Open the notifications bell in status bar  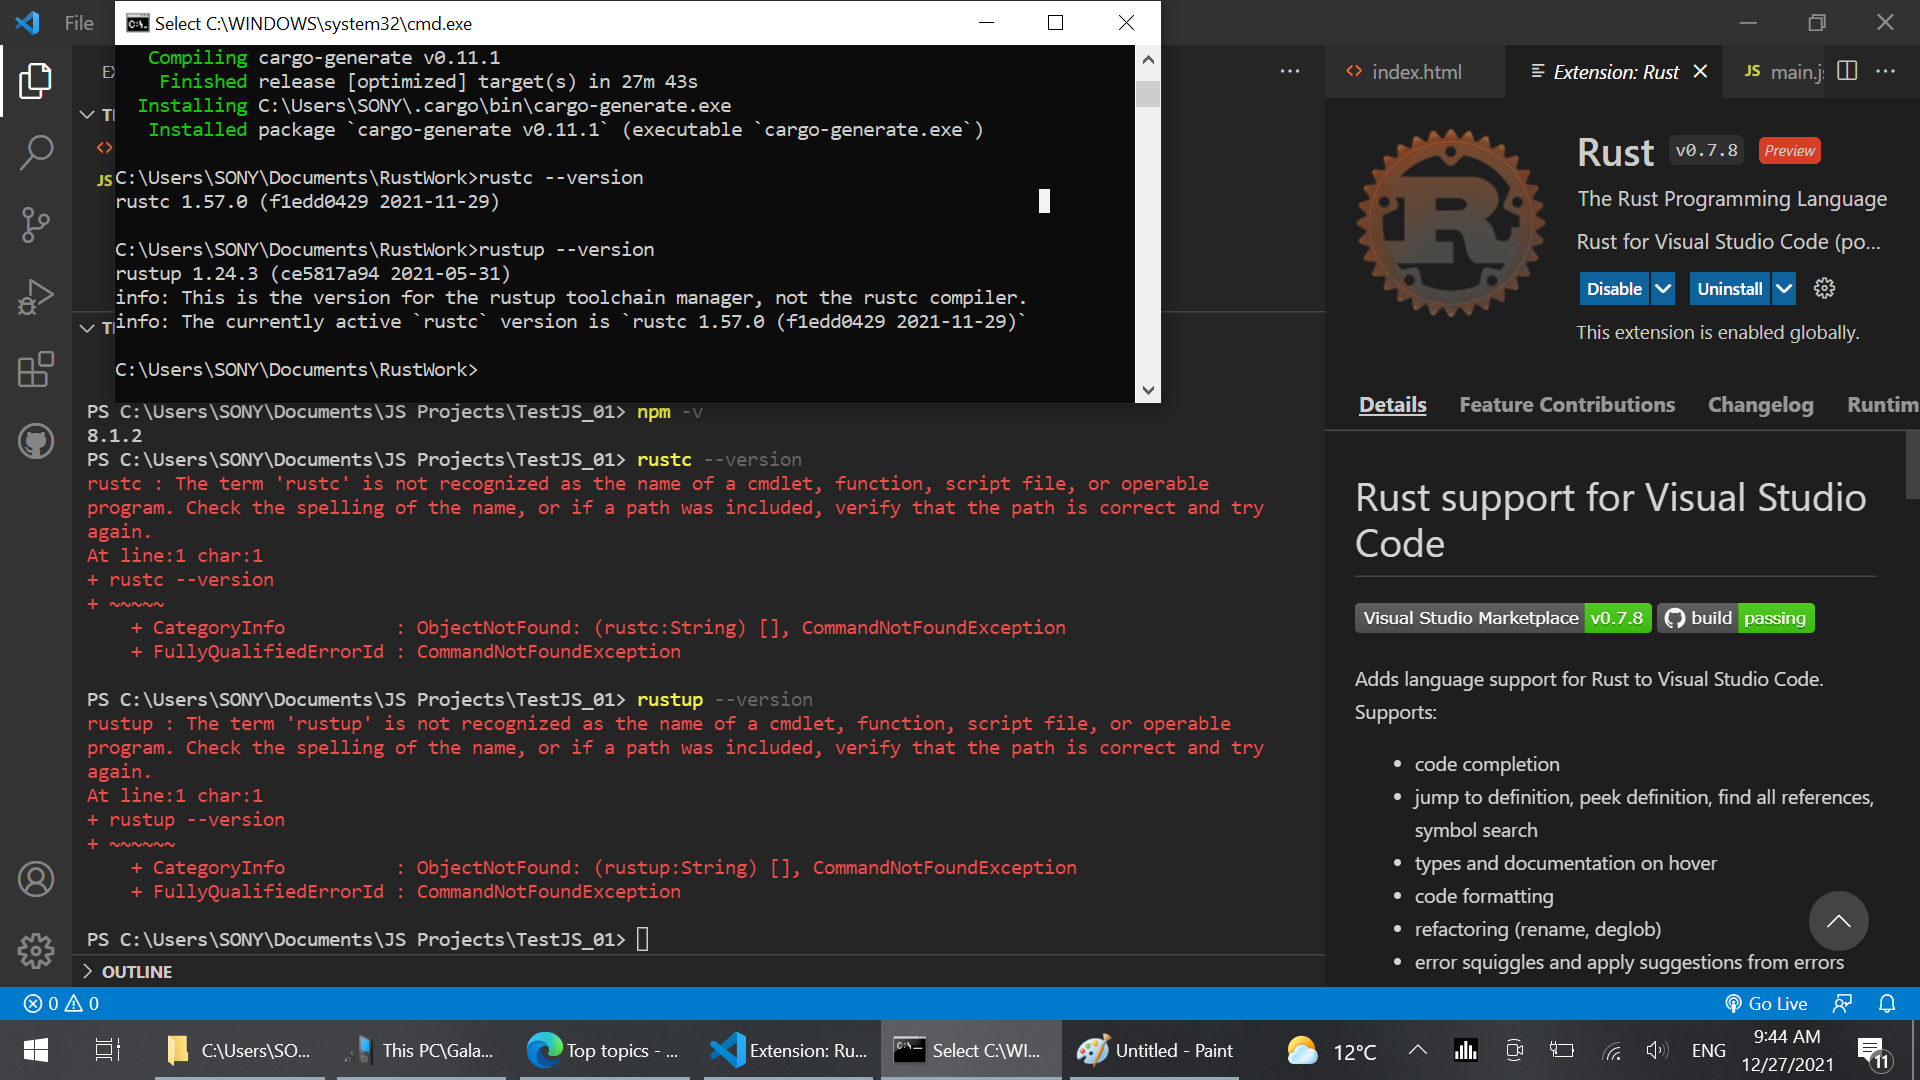(1887, 1003)
